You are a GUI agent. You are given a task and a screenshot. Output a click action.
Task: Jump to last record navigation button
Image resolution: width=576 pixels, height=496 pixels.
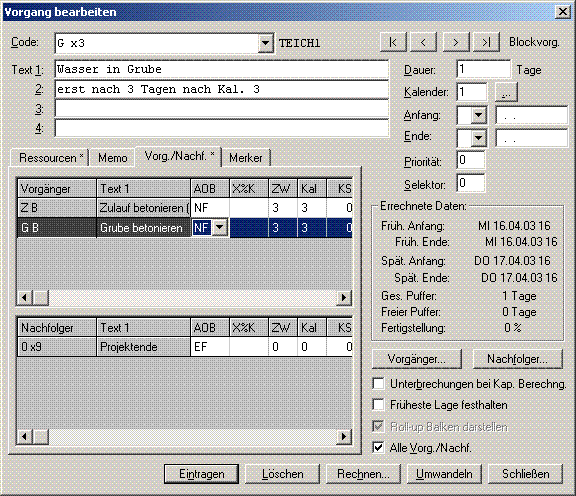click(x=486, y=42)
